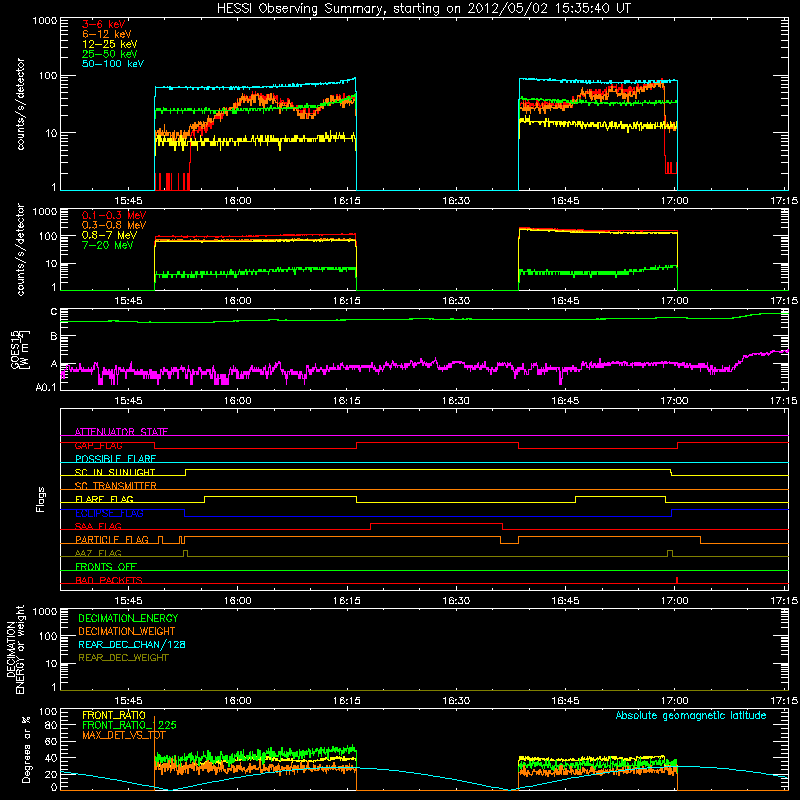Select the 25-50 keV legend label
The height and width of the screenshot is (800, 800).
pos(110,54)
